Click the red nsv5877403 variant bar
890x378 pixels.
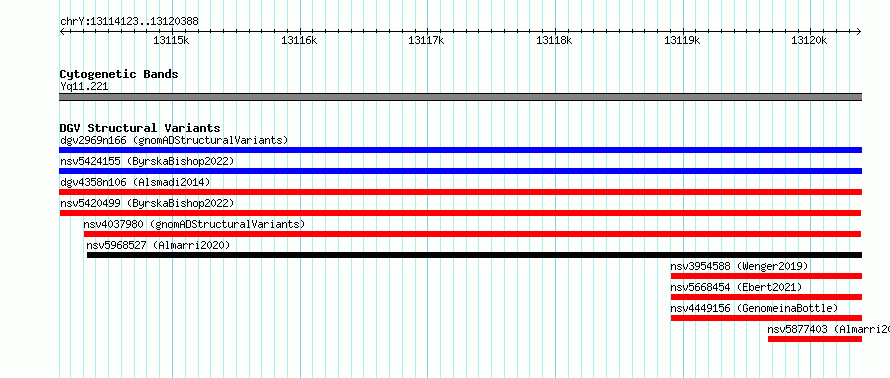(815, 339)
